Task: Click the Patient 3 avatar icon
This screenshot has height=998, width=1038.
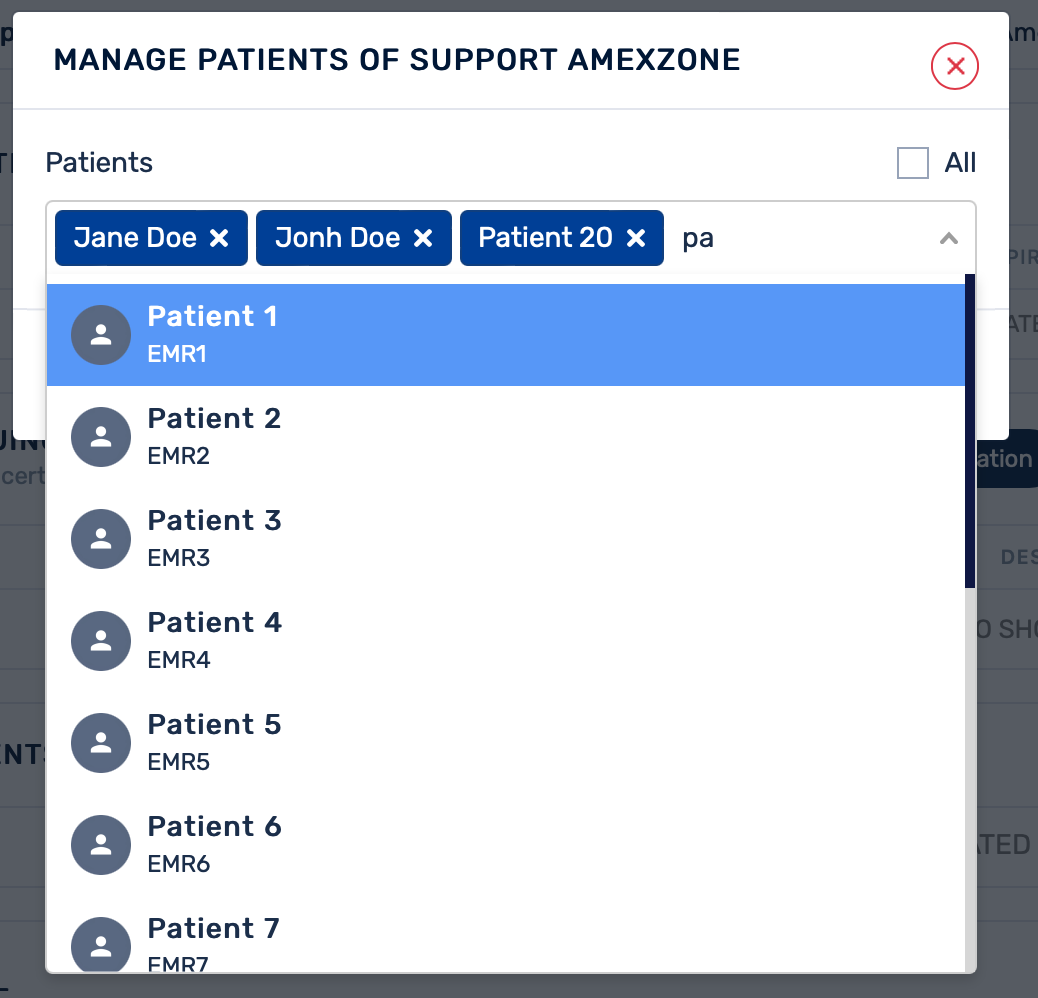Action: [101, 539]
